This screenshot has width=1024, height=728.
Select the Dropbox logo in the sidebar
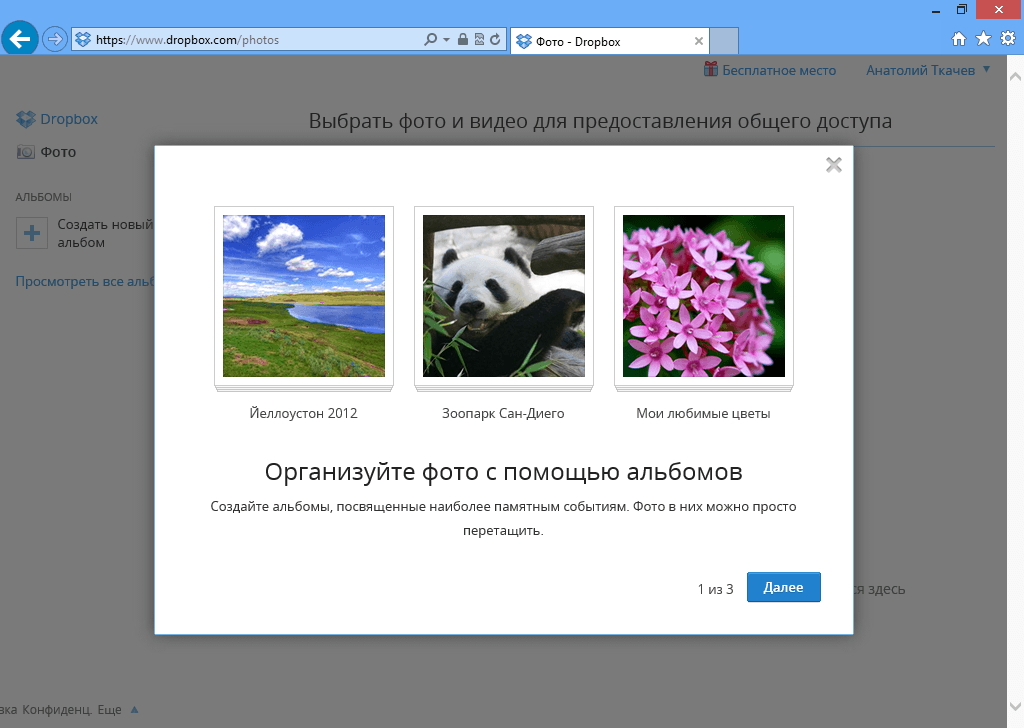coord(27,118)
